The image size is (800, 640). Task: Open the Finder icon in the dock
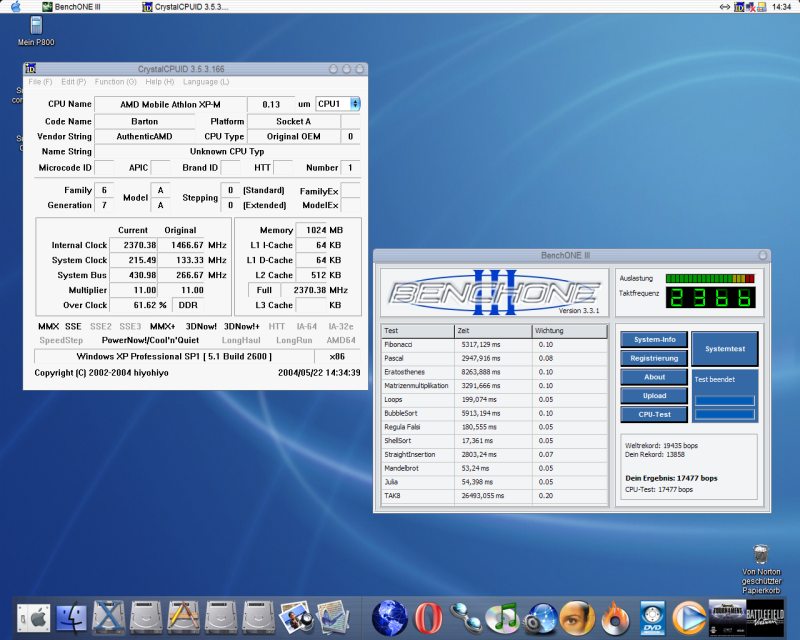tap(71, 618)
